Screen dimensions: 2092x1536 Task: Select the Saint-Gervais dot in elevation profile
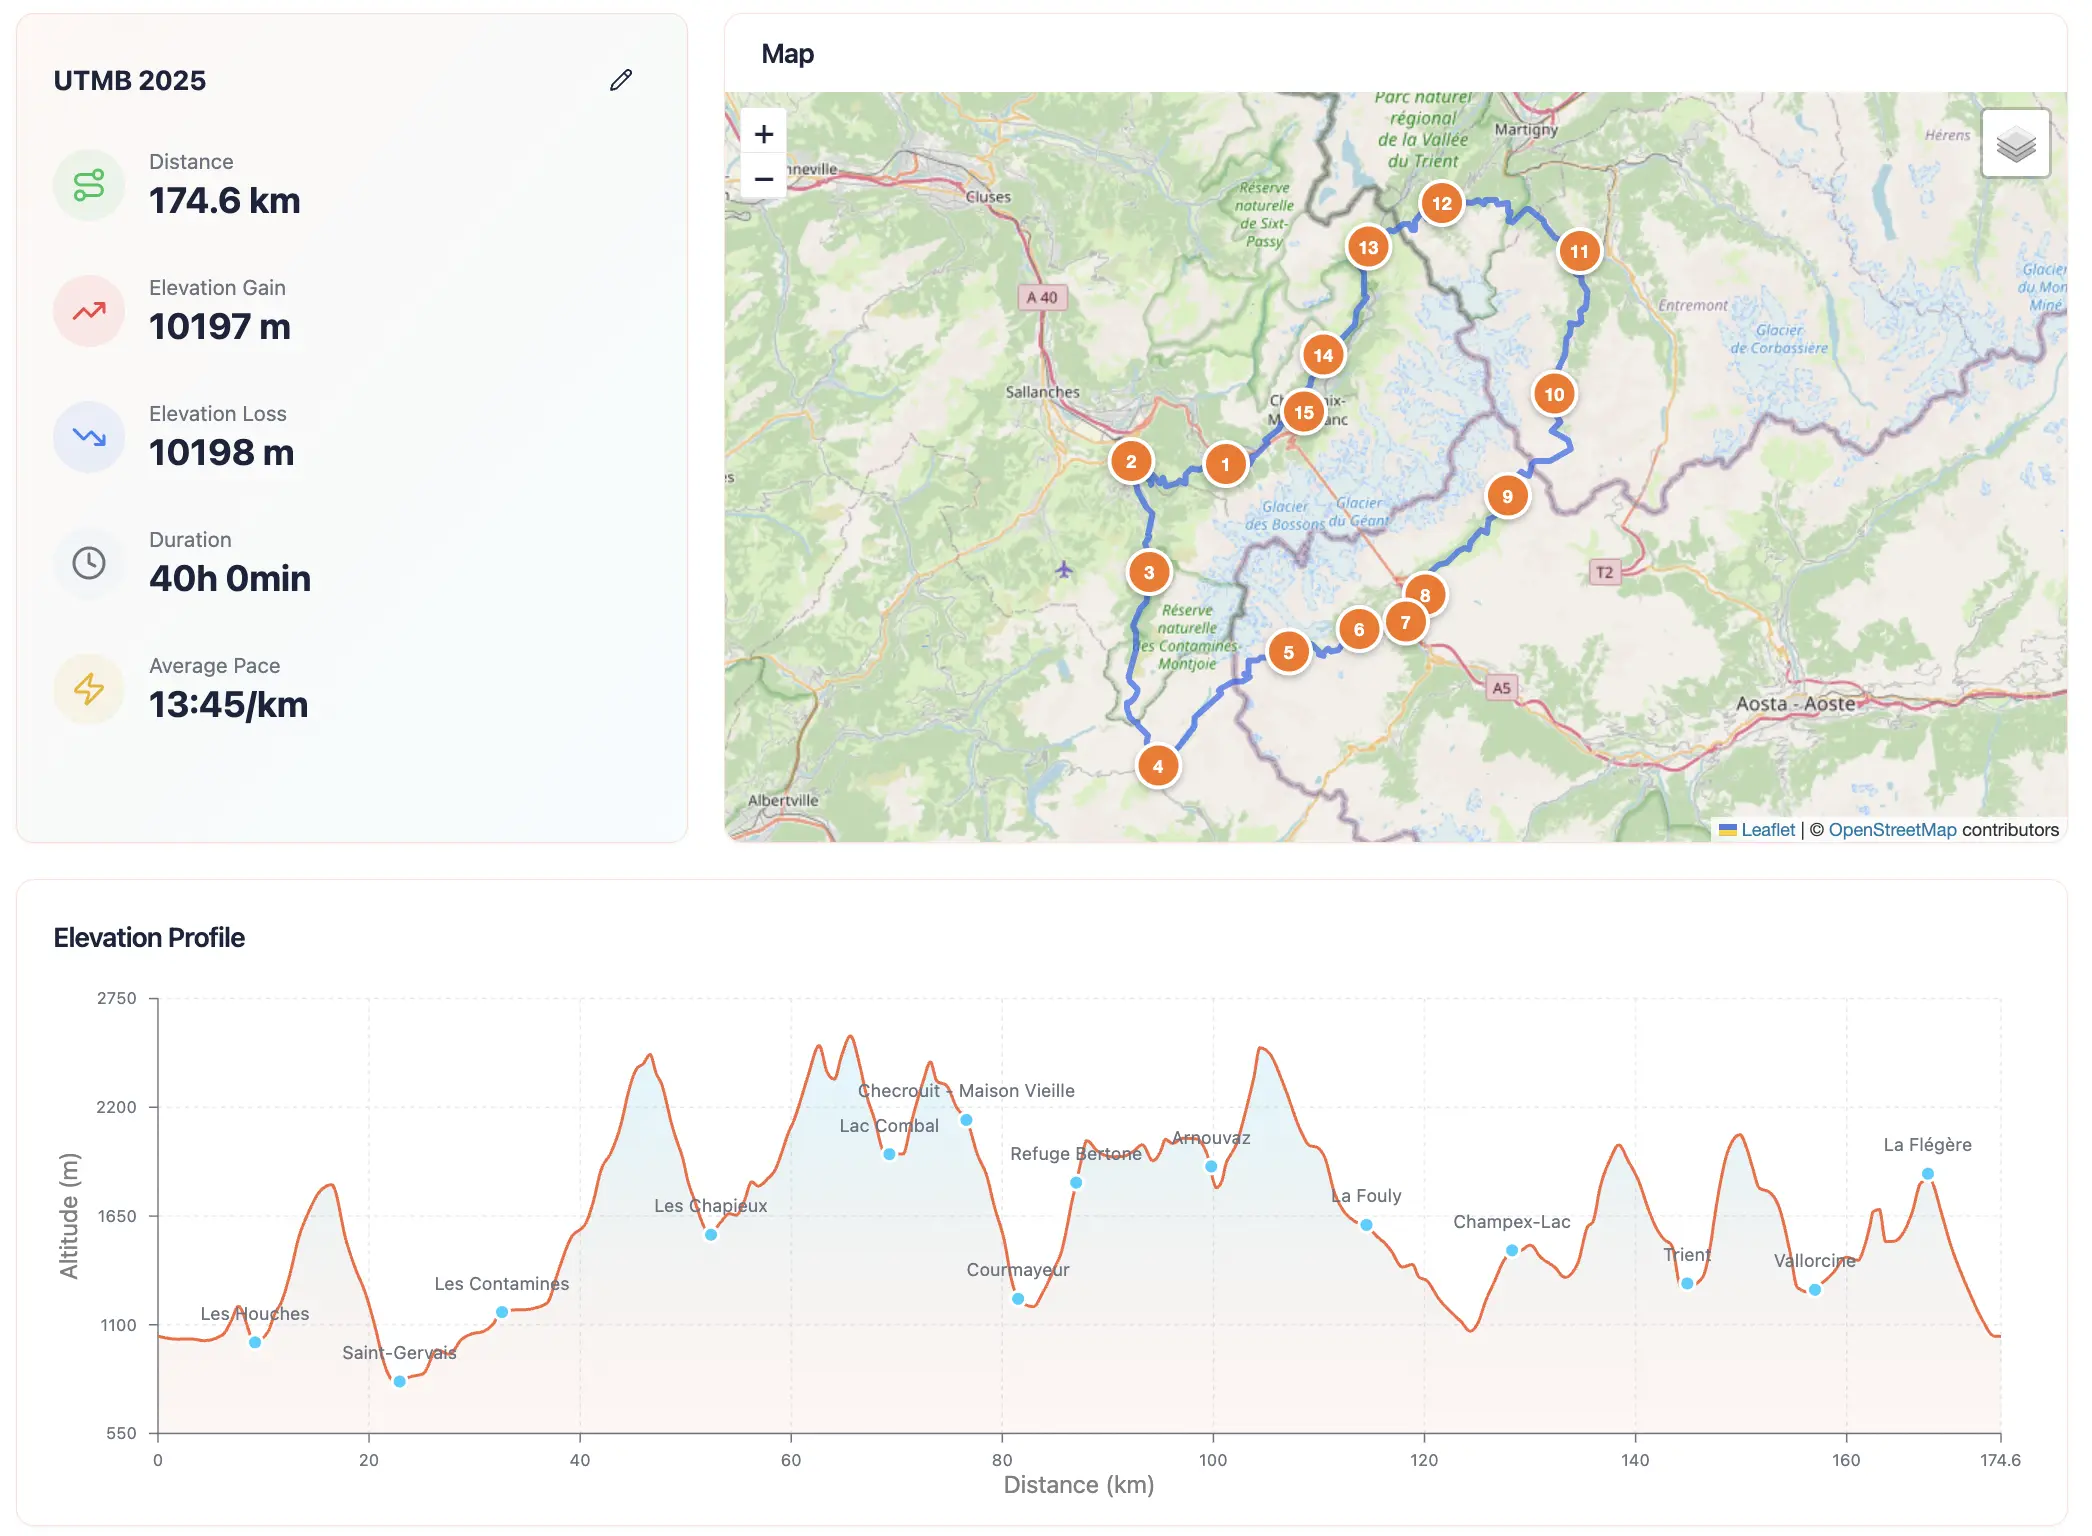[400, 1382]
